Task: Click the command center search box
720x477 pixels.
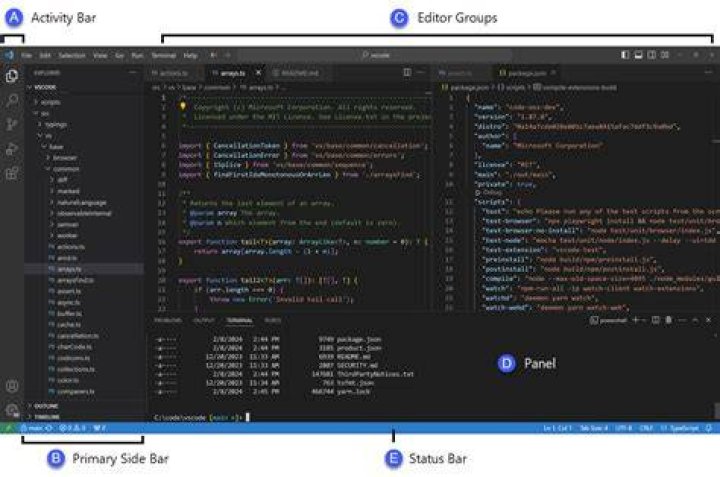Action: (375, 55)
